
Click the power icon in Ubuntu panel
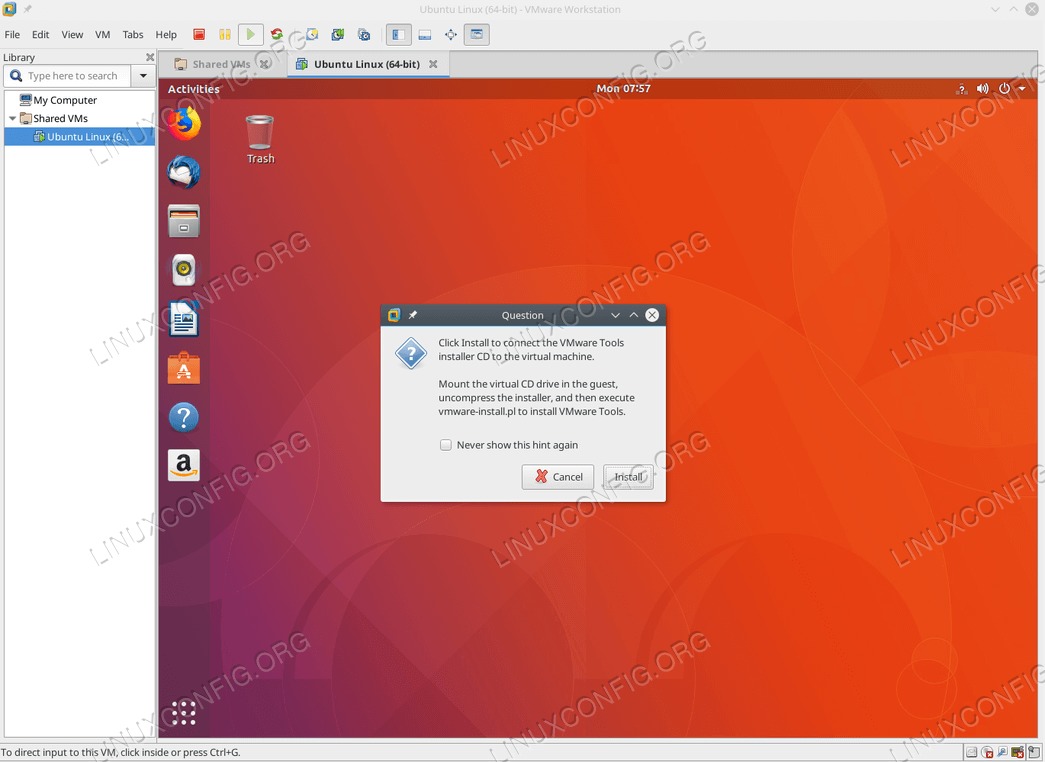tap(1004, 89)
